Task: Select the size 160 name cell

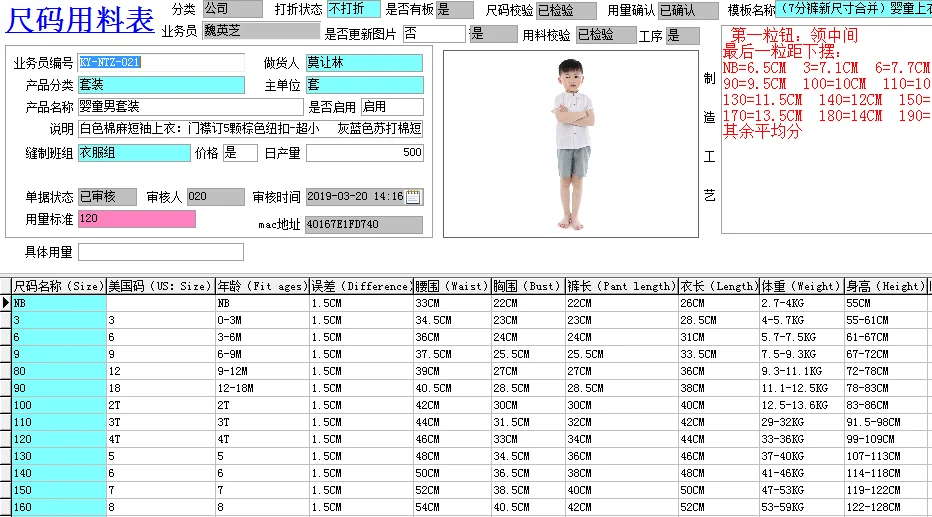Action: (x=59, y=507)
